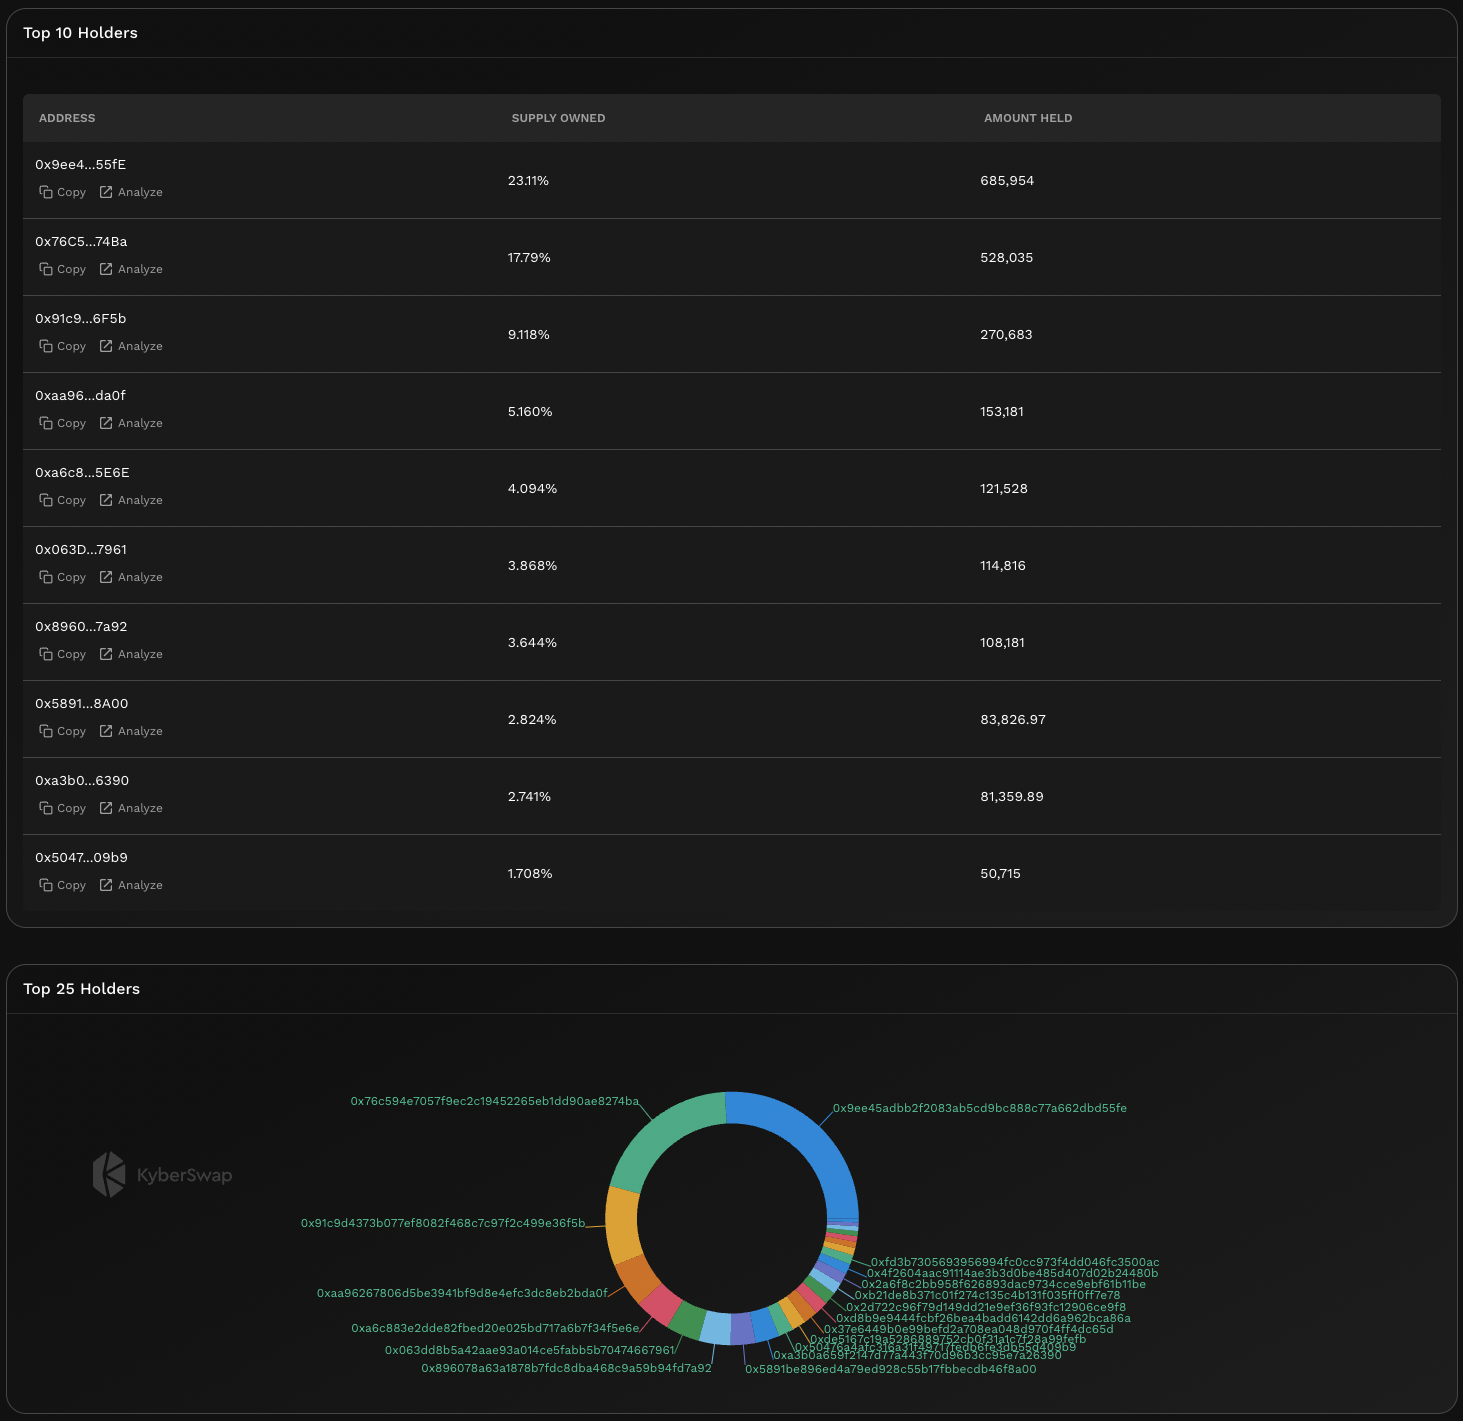Click the analyze icon for address 0x5047...09b9
Image resolution: width=1463 pixels, height=1421 pixels.
[106, 885]
